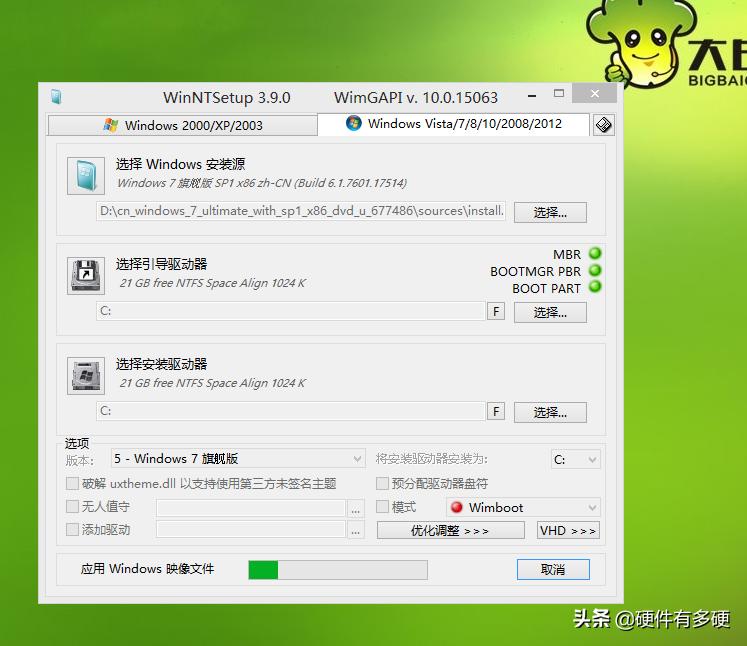Close the WinNTSetup window

point(595,93)
